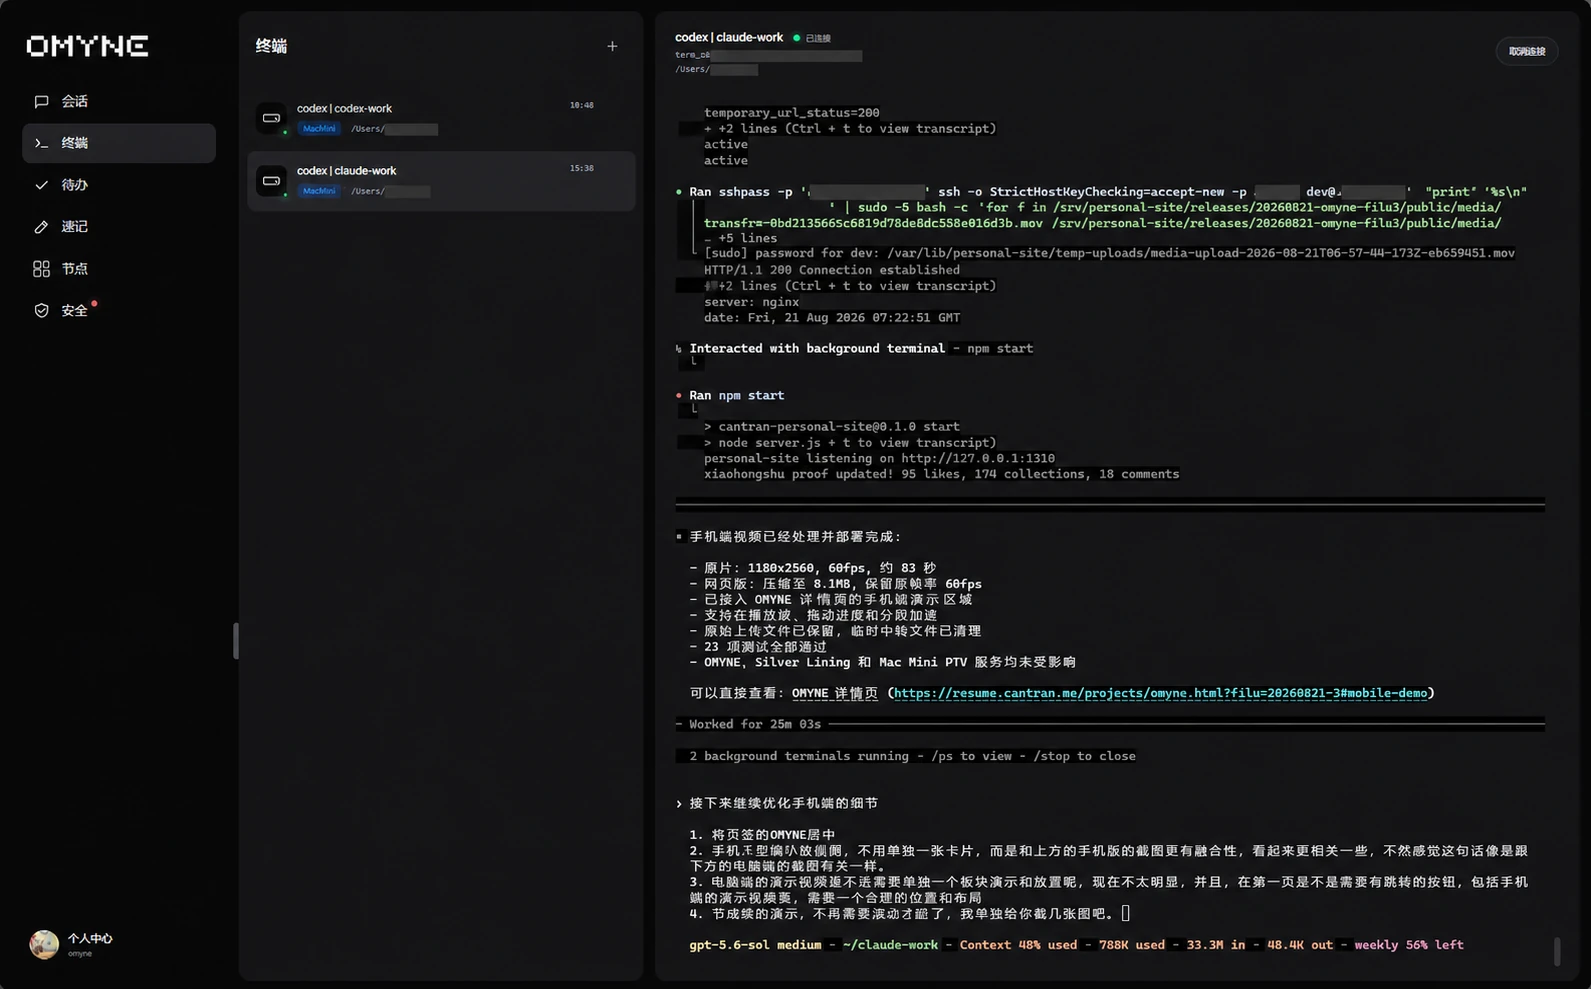Viewport: 1591px width, 989px height.
Task: Click the '手机端视频已经处理并部署完成' summary line
Action: tap(796, 537)
